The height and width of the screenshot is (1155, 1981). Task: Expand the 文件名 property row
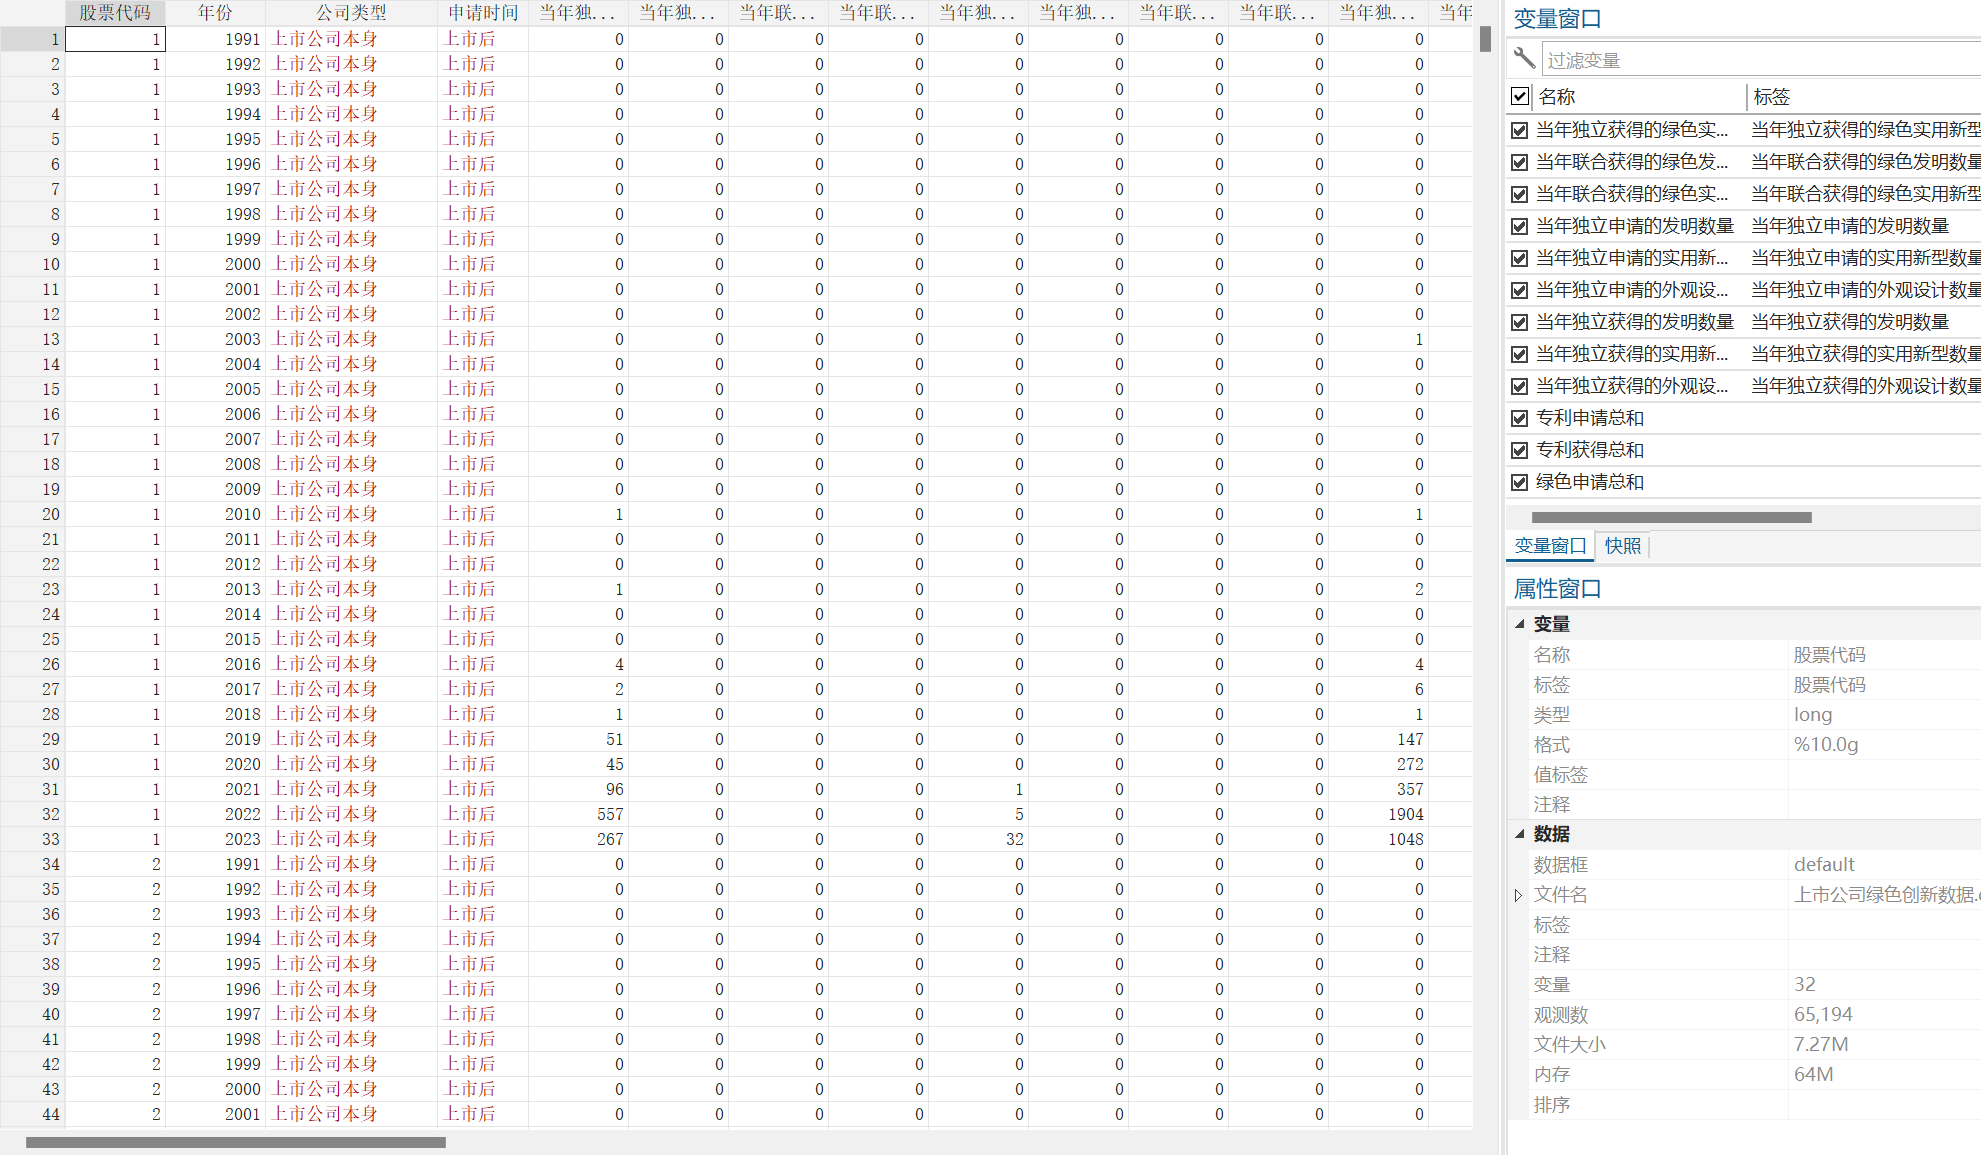click(1518, 895)
